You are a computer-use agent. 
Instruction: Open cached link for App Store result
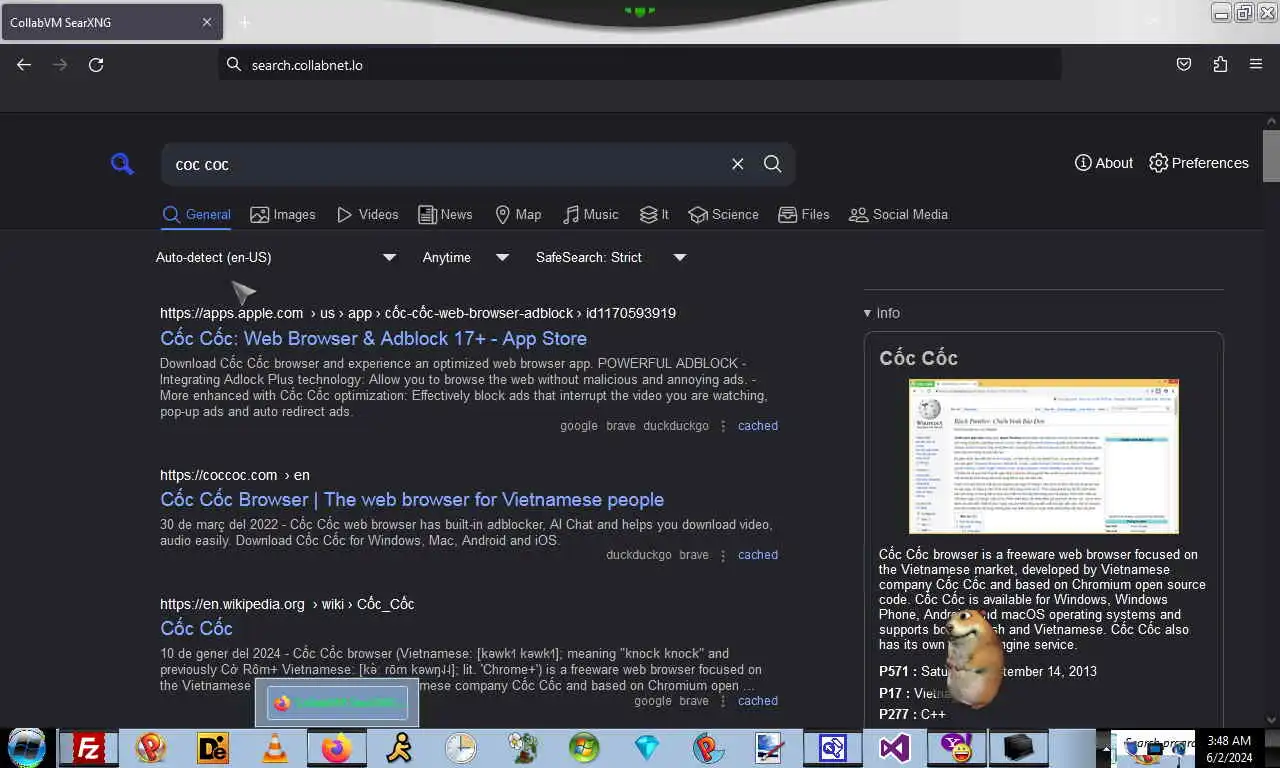click(x=758, y=426)
